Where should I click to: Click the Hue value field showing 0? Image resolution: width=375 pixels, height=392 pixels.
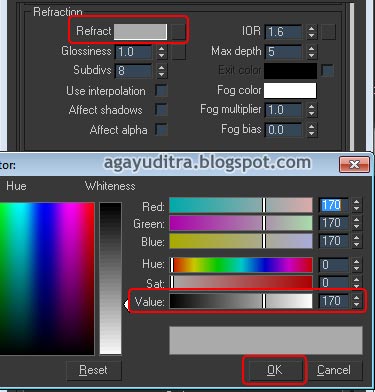click(x=334, y=265)
